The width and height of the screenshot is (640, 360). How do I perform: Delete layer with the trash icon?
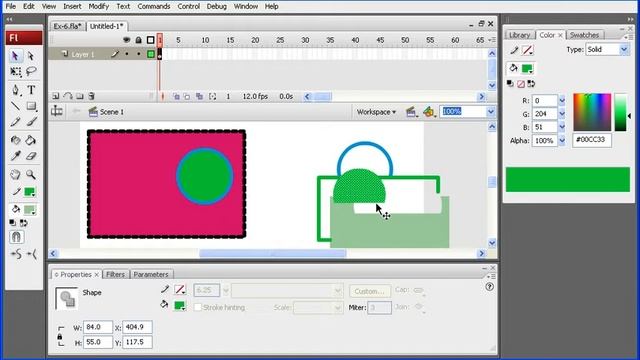[x=91, y=96]
